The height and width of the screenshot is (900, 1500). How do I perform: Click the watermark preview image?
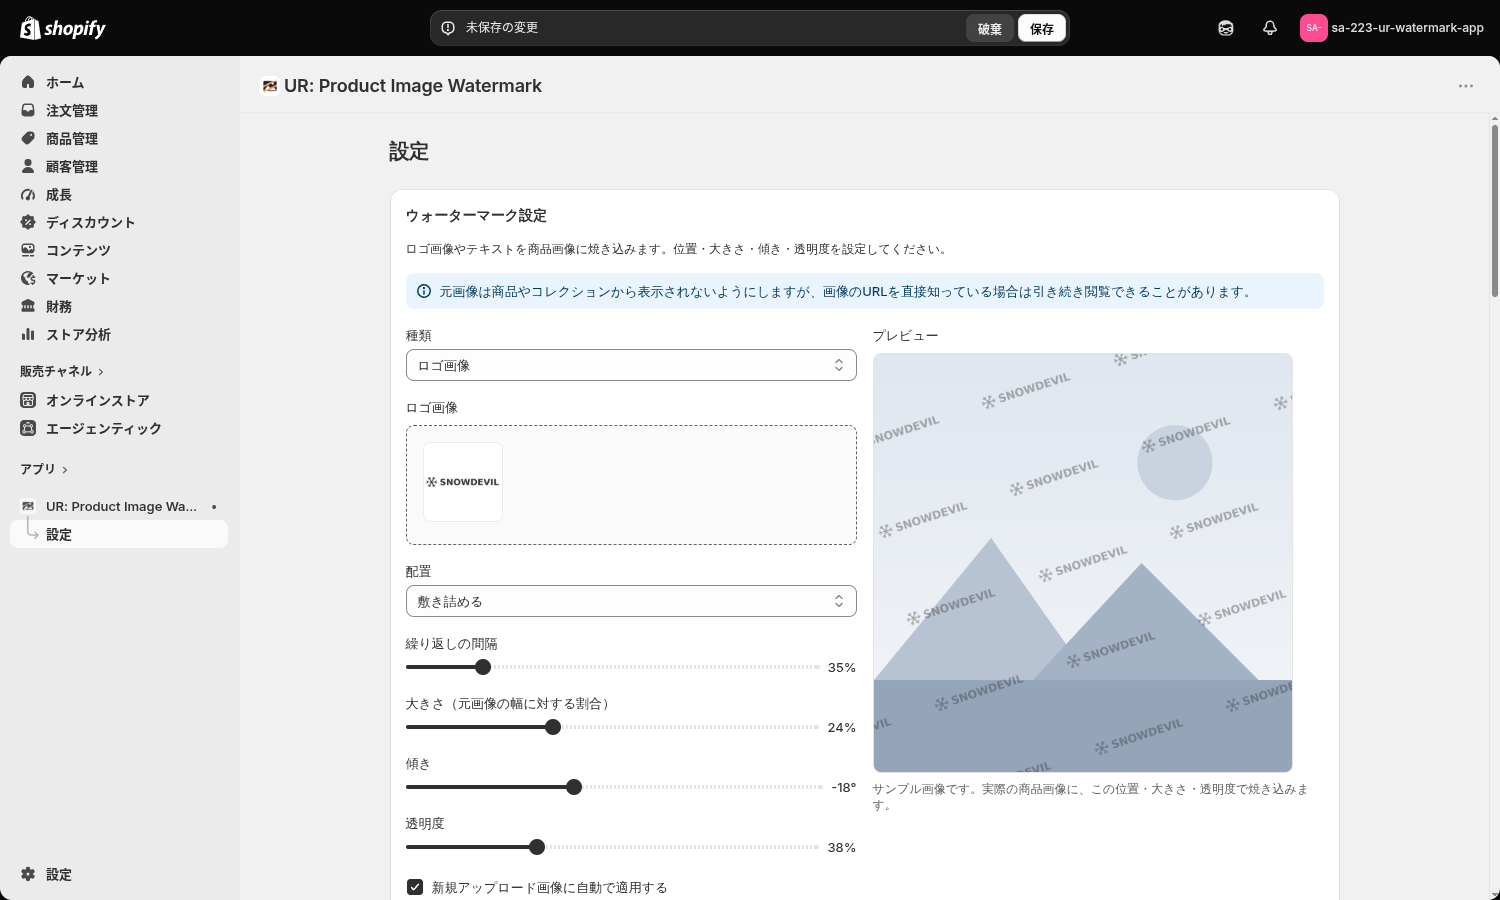pyautogui.click(x=1083, y=563)
